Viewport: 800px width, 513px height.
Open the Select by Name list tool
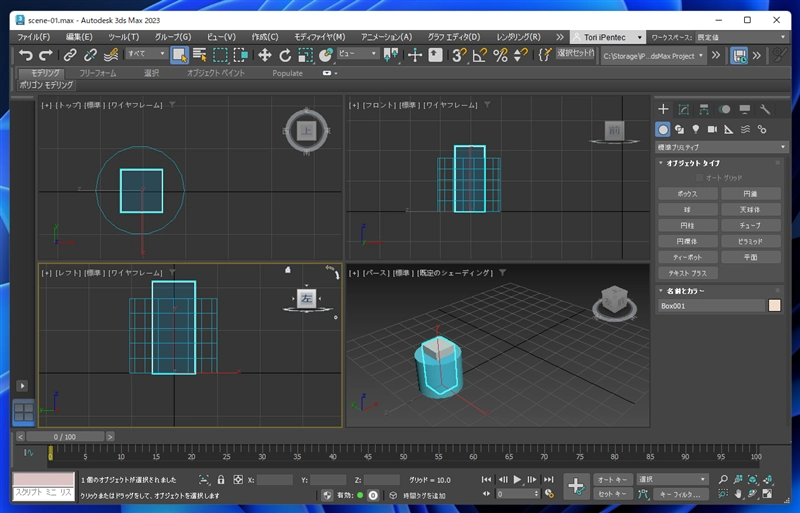199,55
